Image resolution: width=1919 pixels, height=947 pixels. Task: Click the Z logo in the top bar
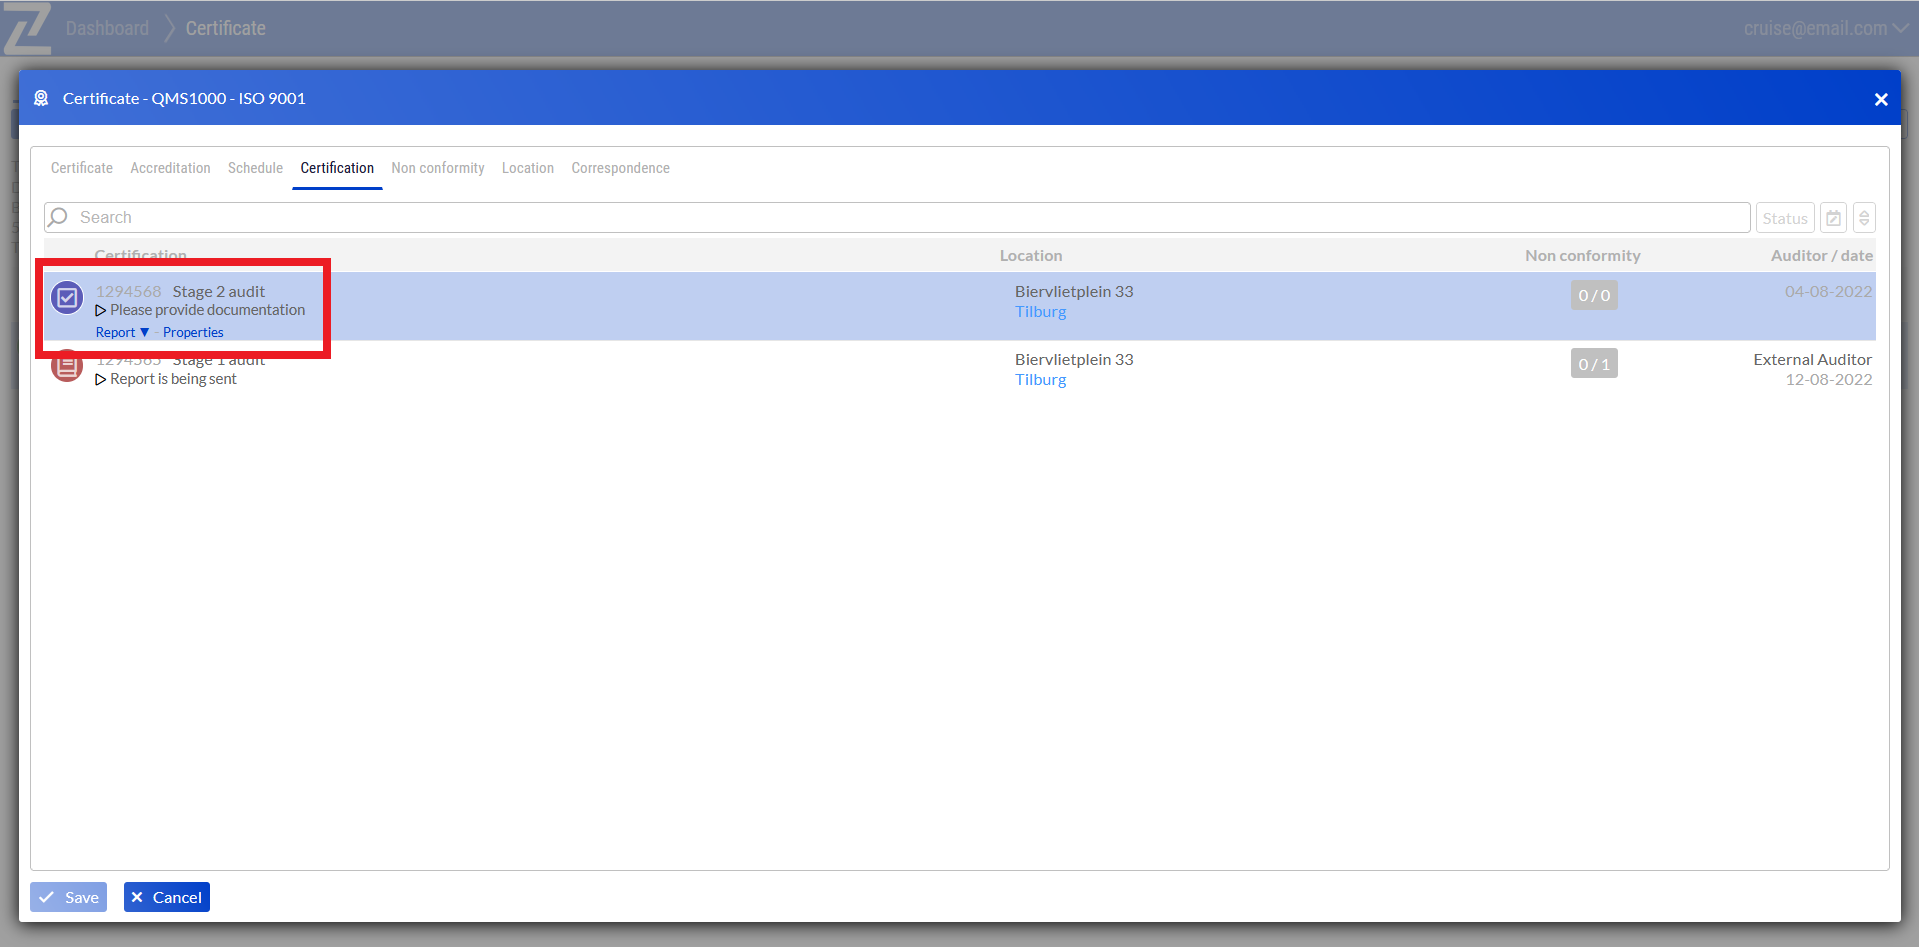point(27,28)
